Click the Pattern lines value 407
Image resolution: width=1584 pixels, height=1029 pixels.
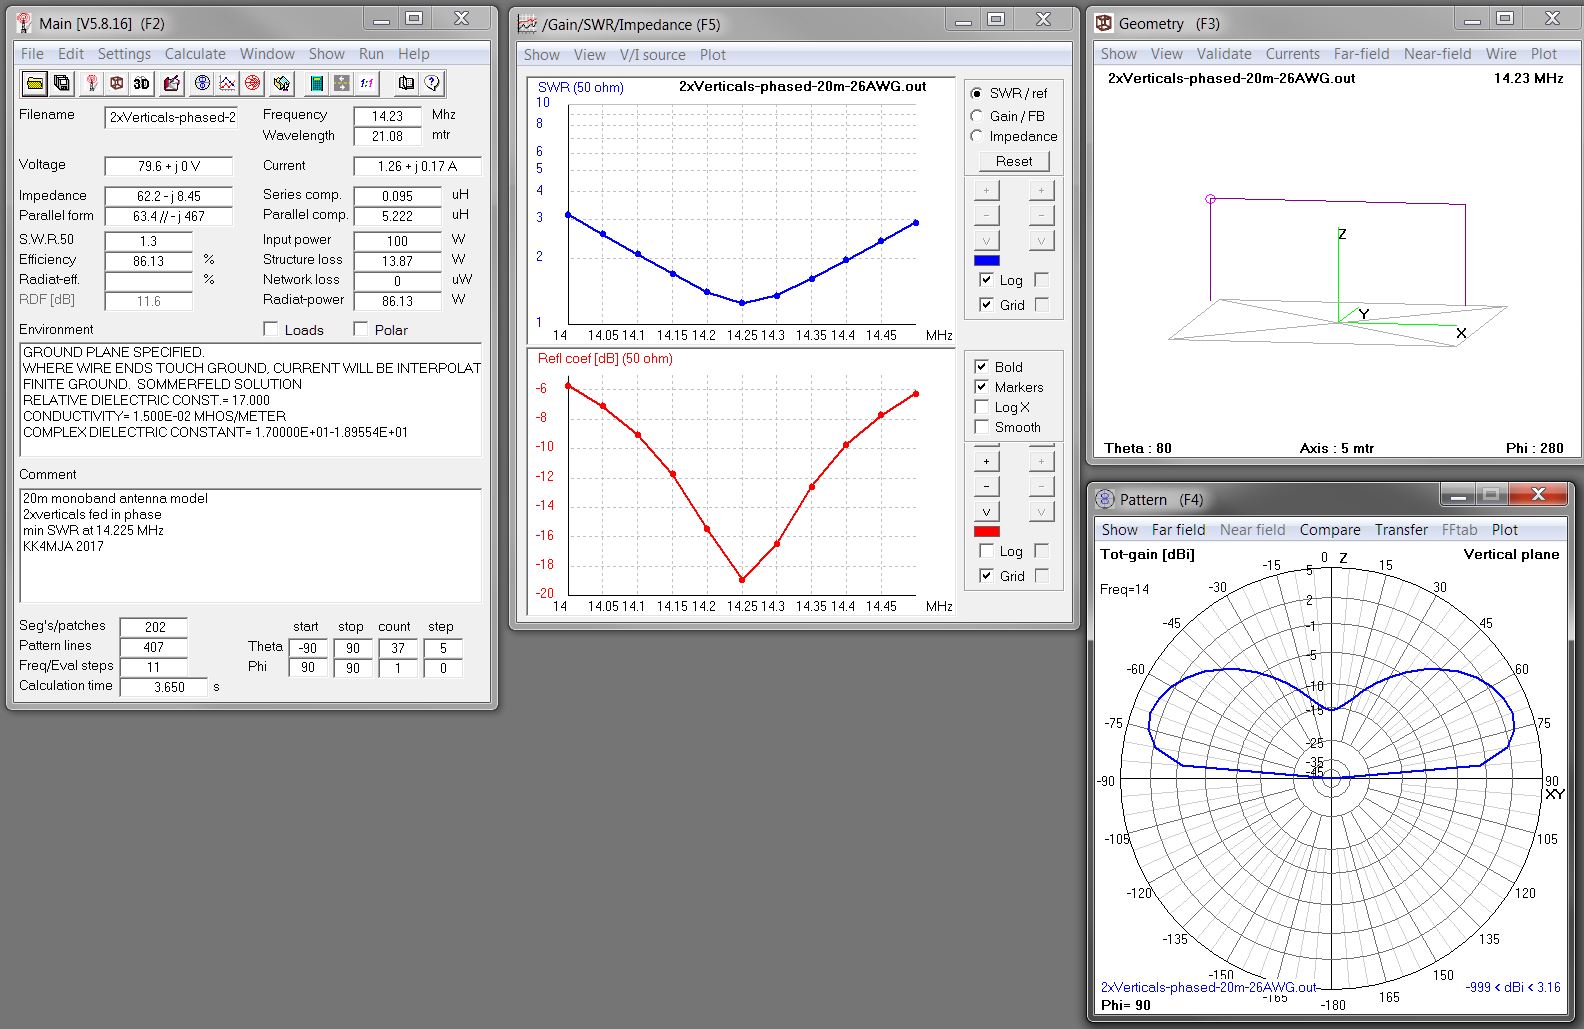(x=154, y=647)
